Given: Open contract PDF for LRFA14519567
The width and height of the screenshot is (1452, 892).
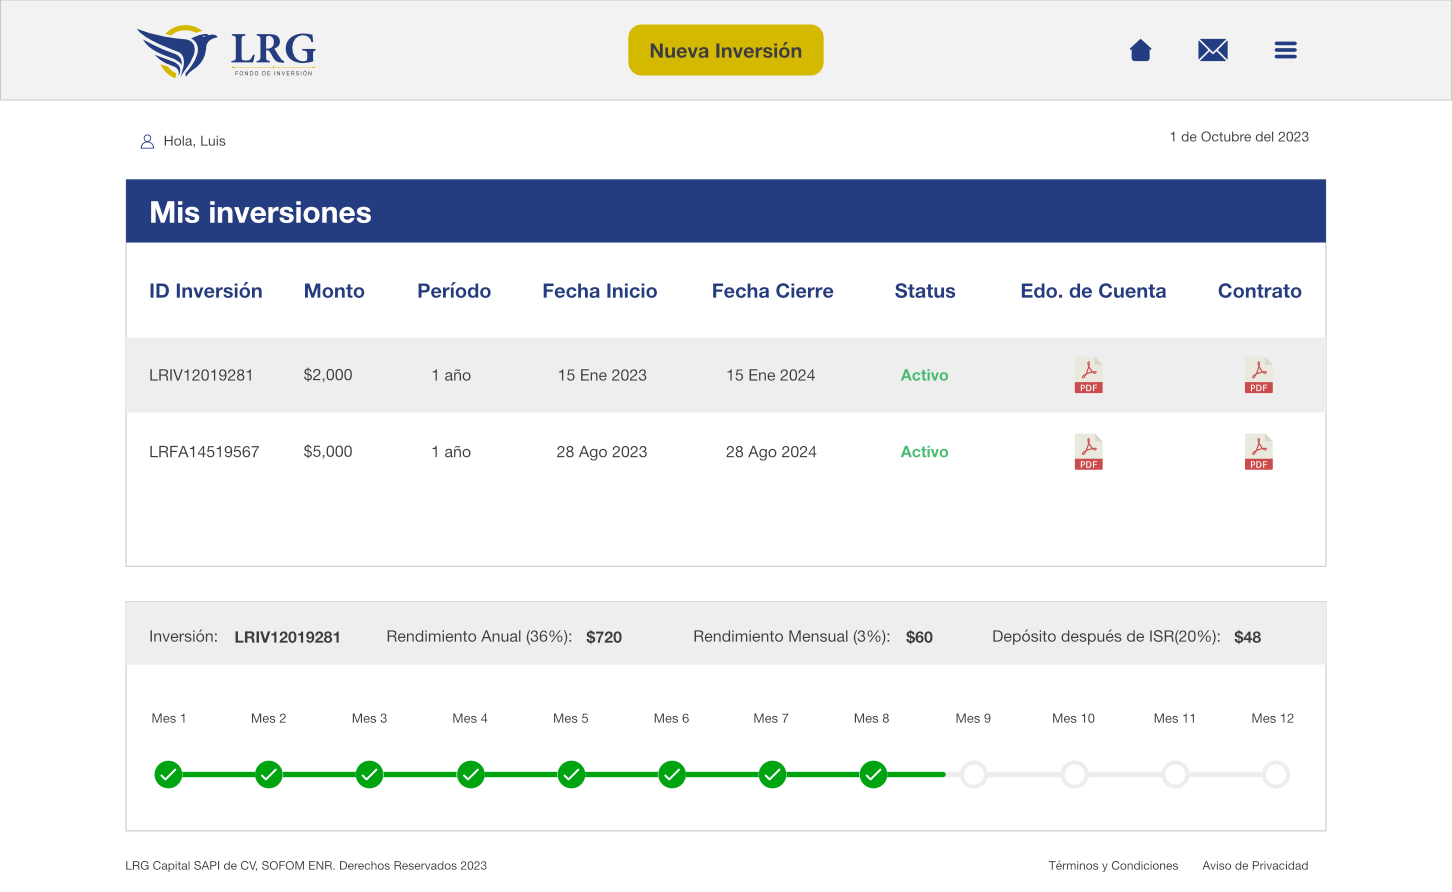Looking at the screenshot, I should [x=1258, y=452].
